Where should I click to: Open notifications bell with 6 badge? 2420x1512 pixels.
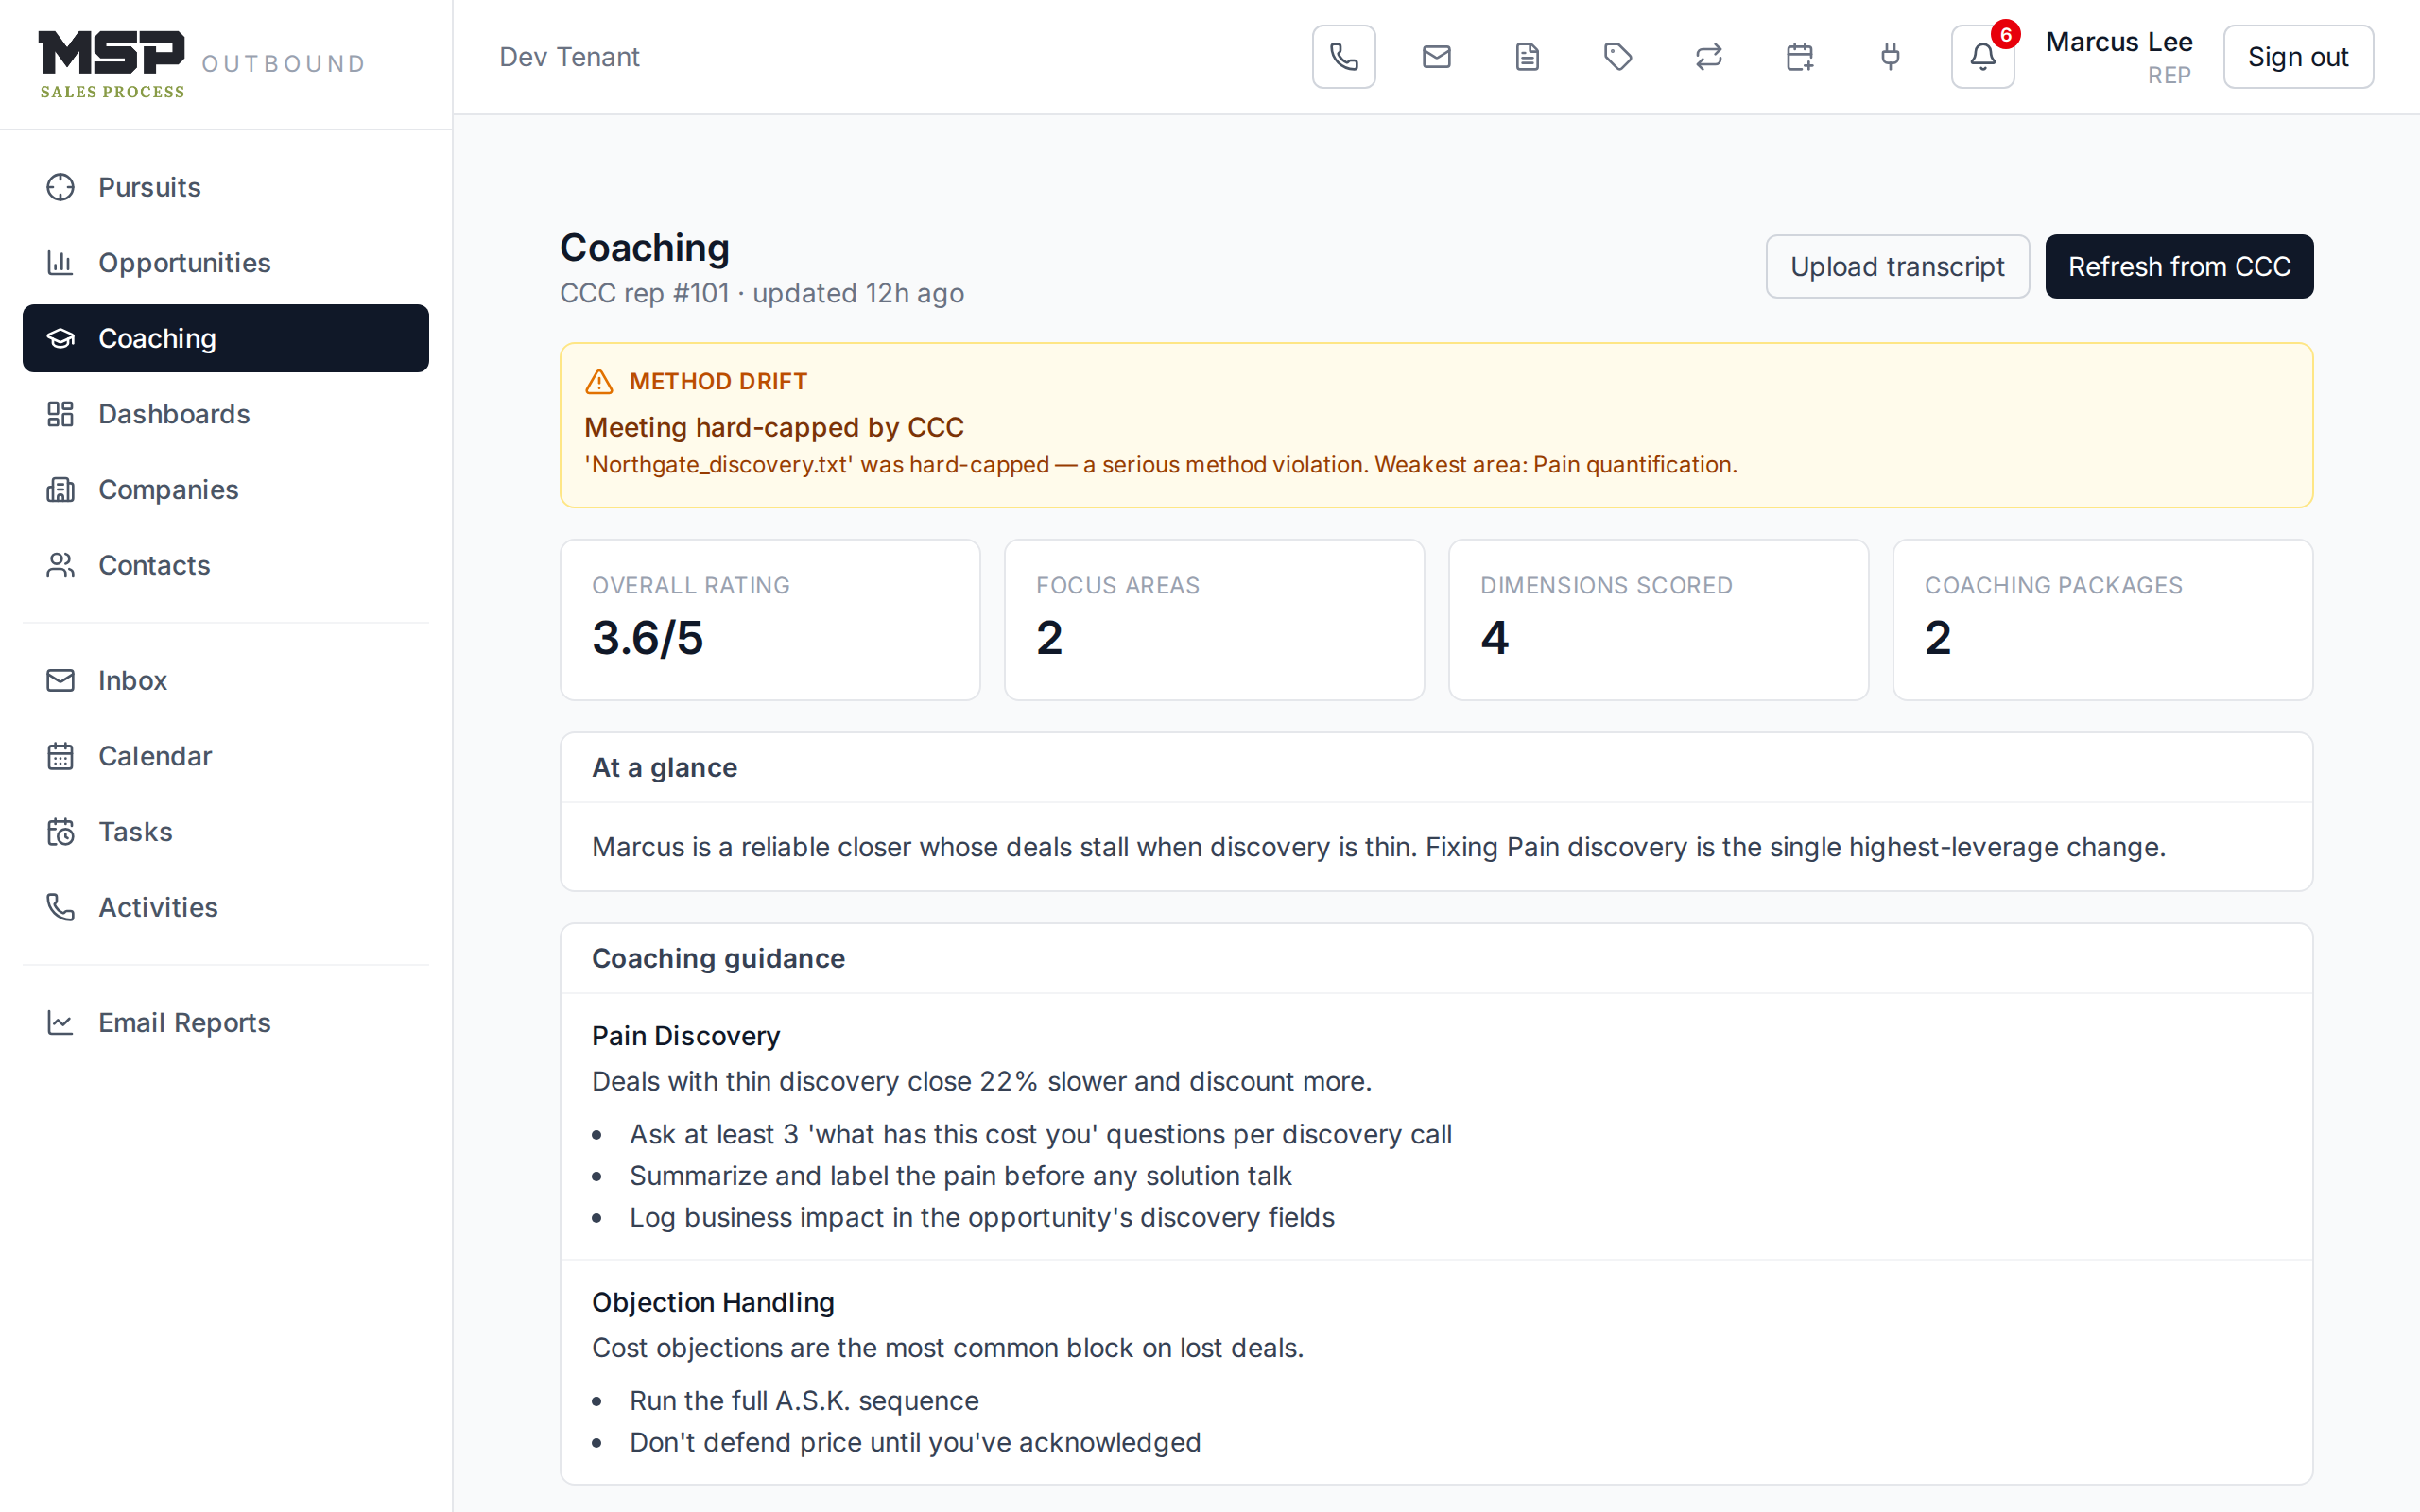[1983, 57]
